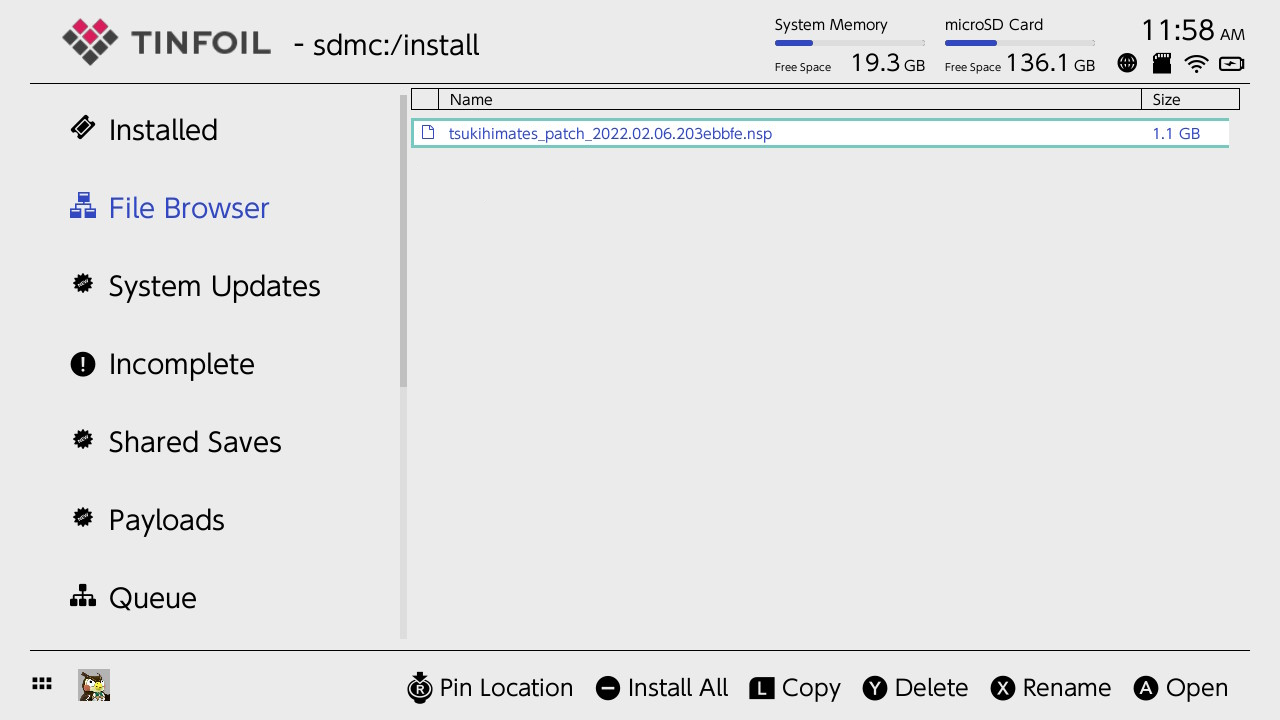Click the L button icon for Copy
This screenshot has width=1280, height=720.
pyautogui.click(x=762, y=688)
